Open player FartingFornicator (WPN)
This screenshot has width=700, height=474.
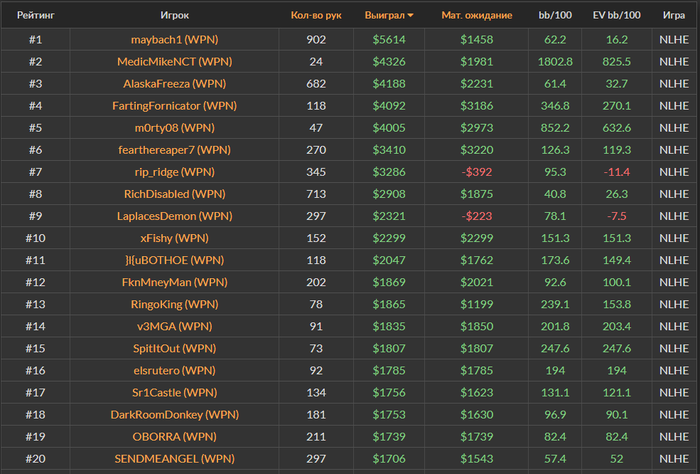pyautogui.click(x=175, y=106)
